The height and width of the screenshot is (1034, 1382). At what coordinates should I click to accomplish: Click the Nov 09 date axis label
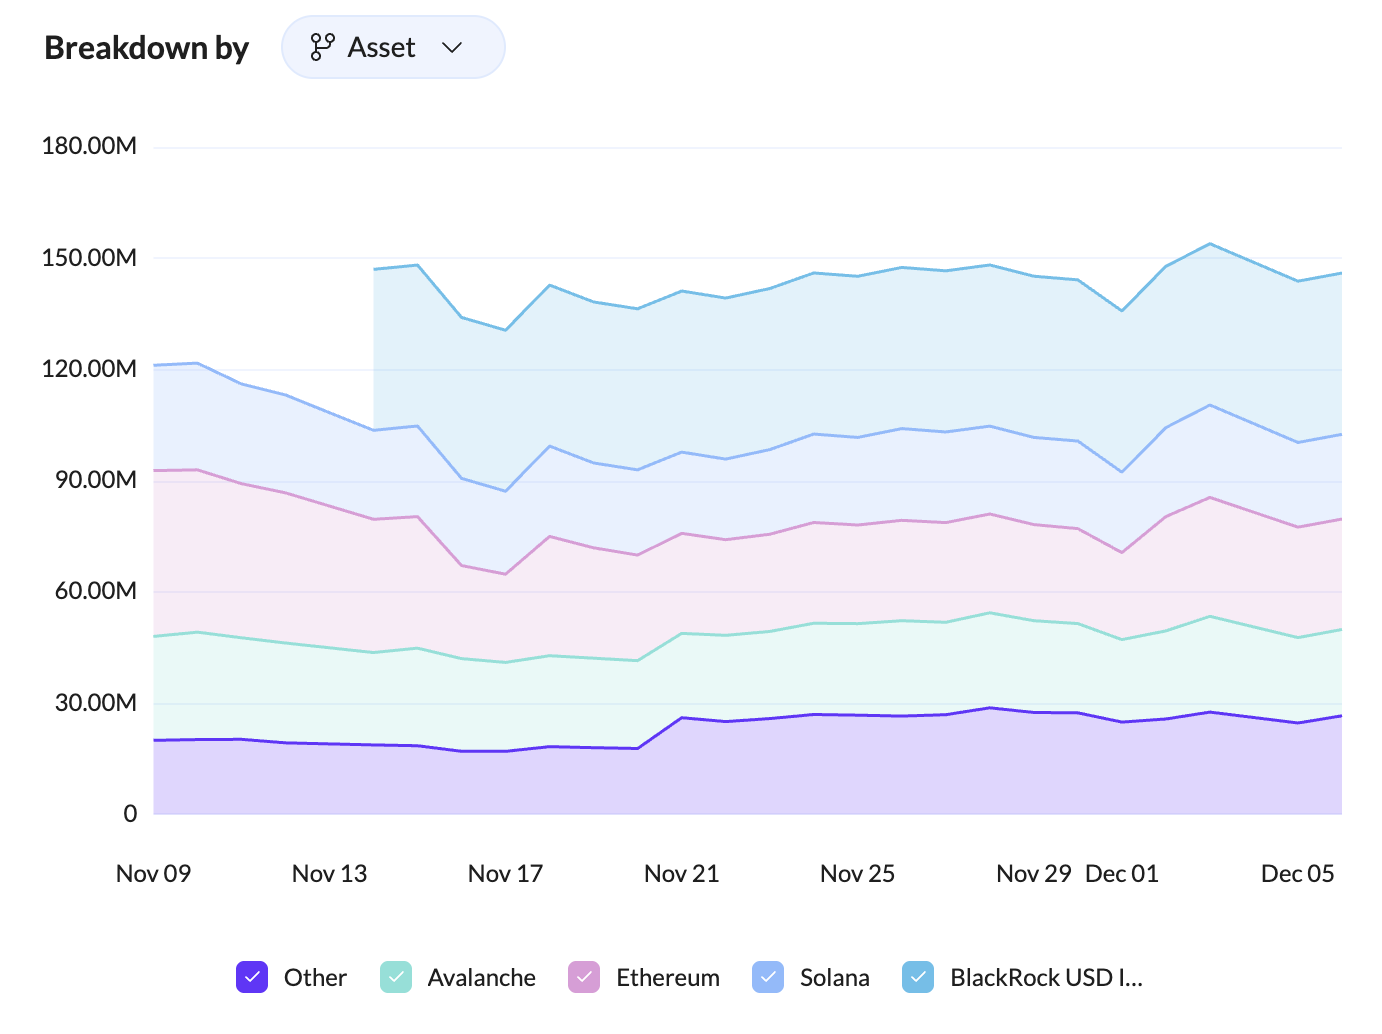[x=153, y=873]
